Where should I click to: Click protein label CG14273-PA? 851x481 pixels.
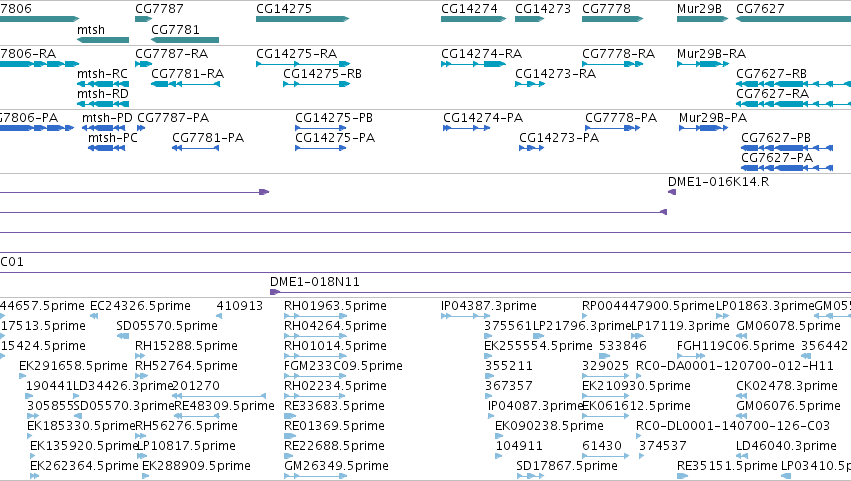[559, 138]
